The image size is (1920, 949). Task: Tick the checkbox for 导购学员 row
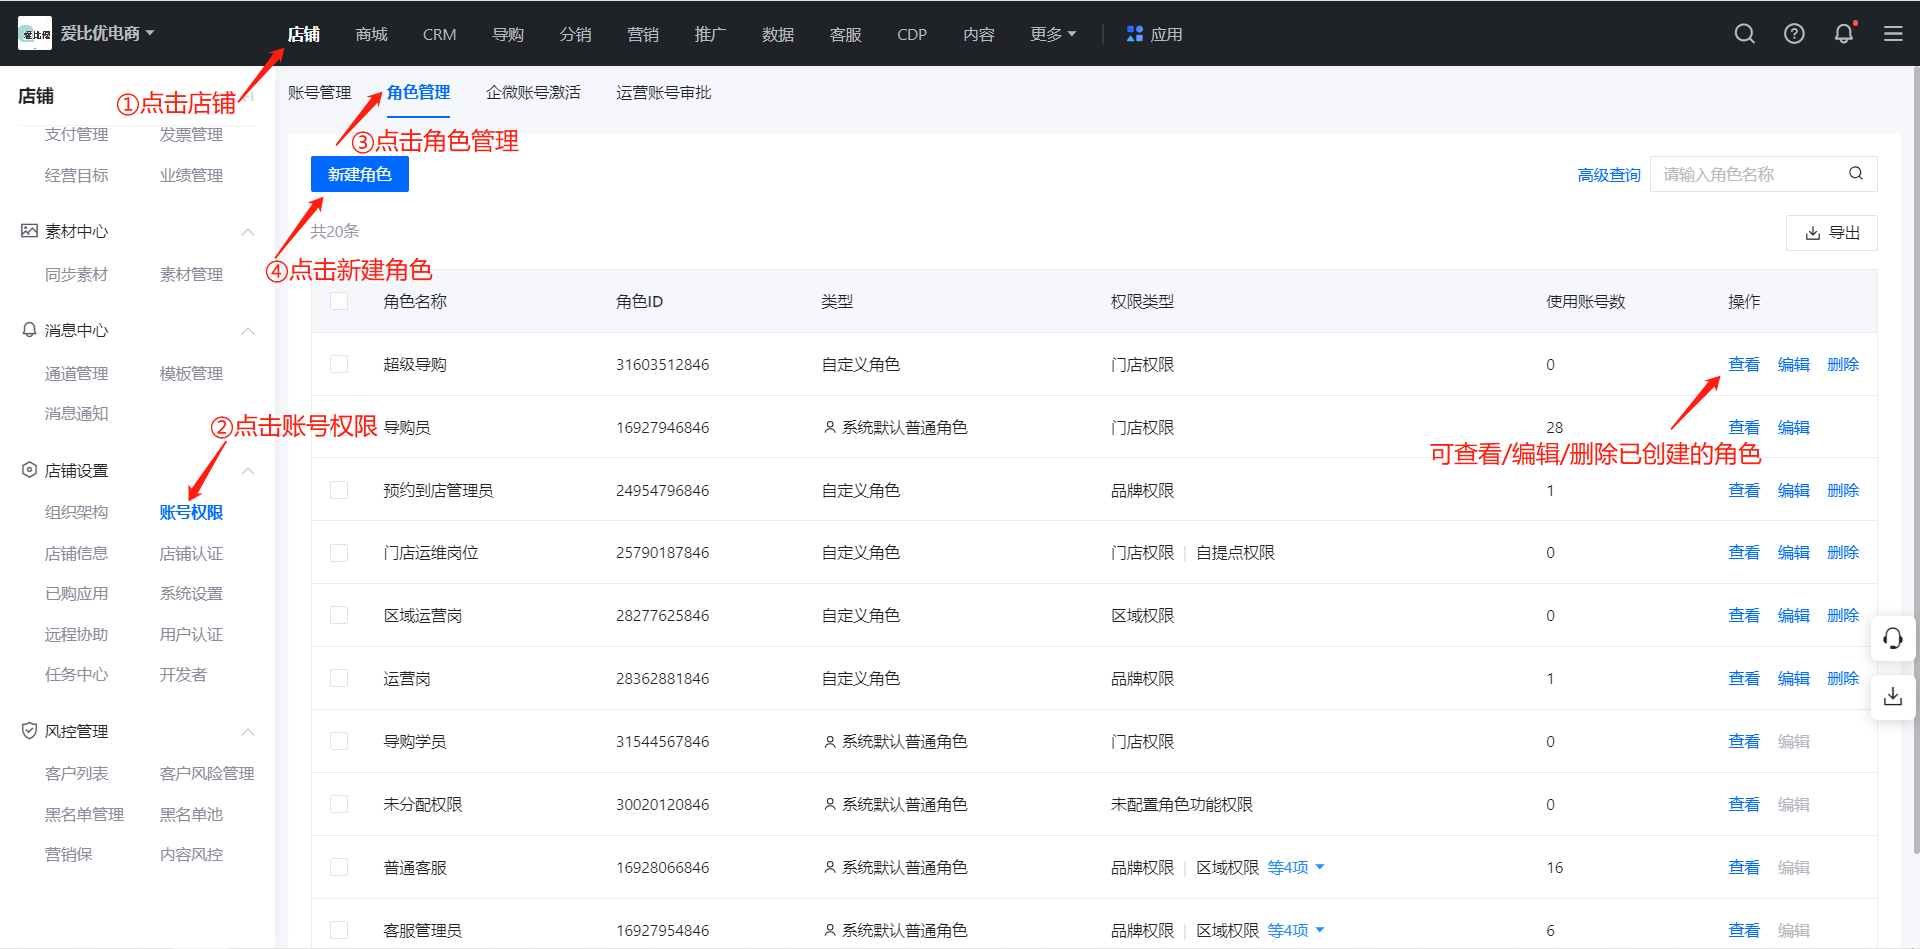[339, 741]
